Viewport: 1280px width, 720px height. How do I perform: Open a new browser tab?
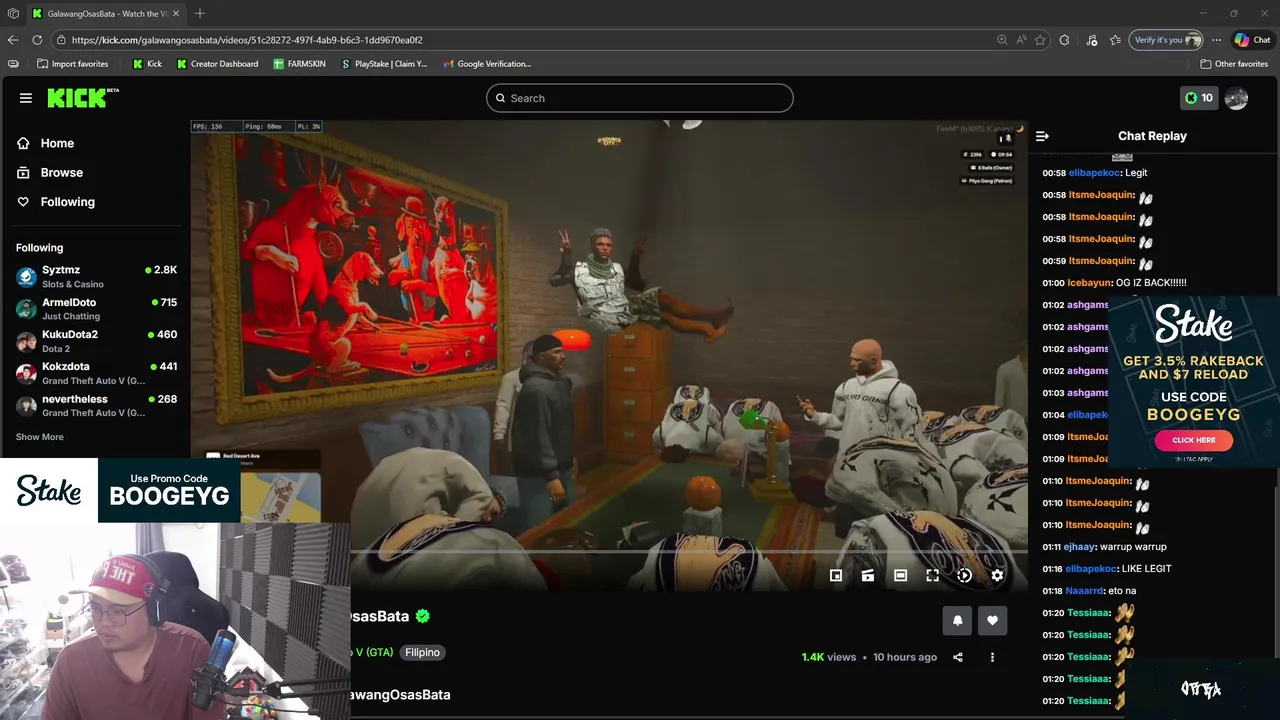coord(200,13)
